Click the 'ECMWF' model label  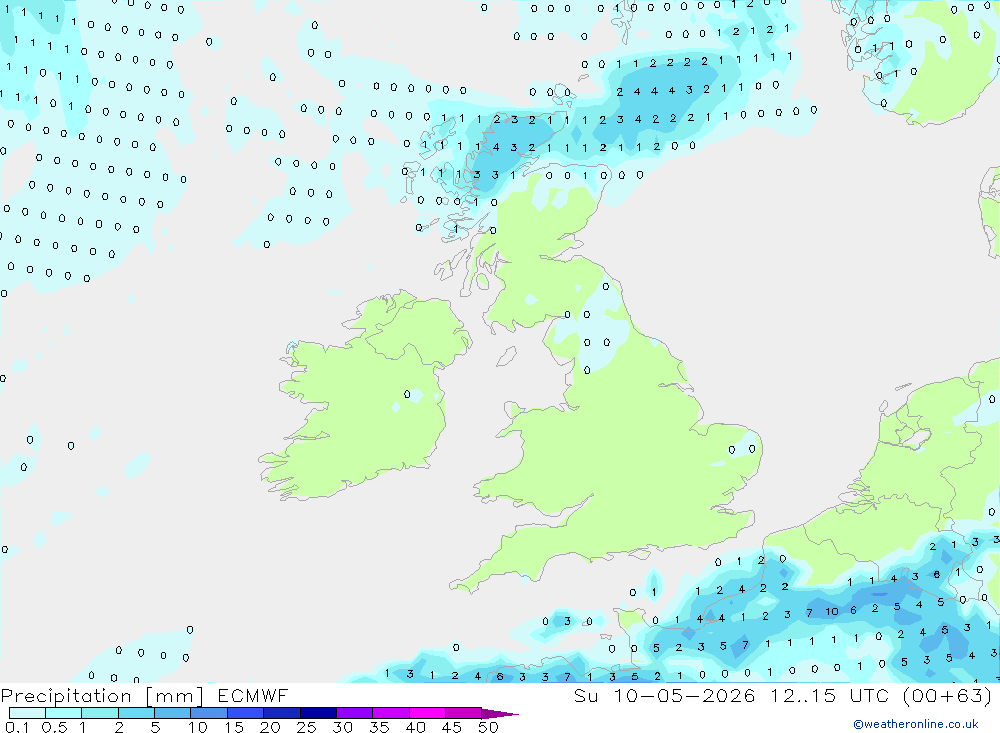coord(253,696)
